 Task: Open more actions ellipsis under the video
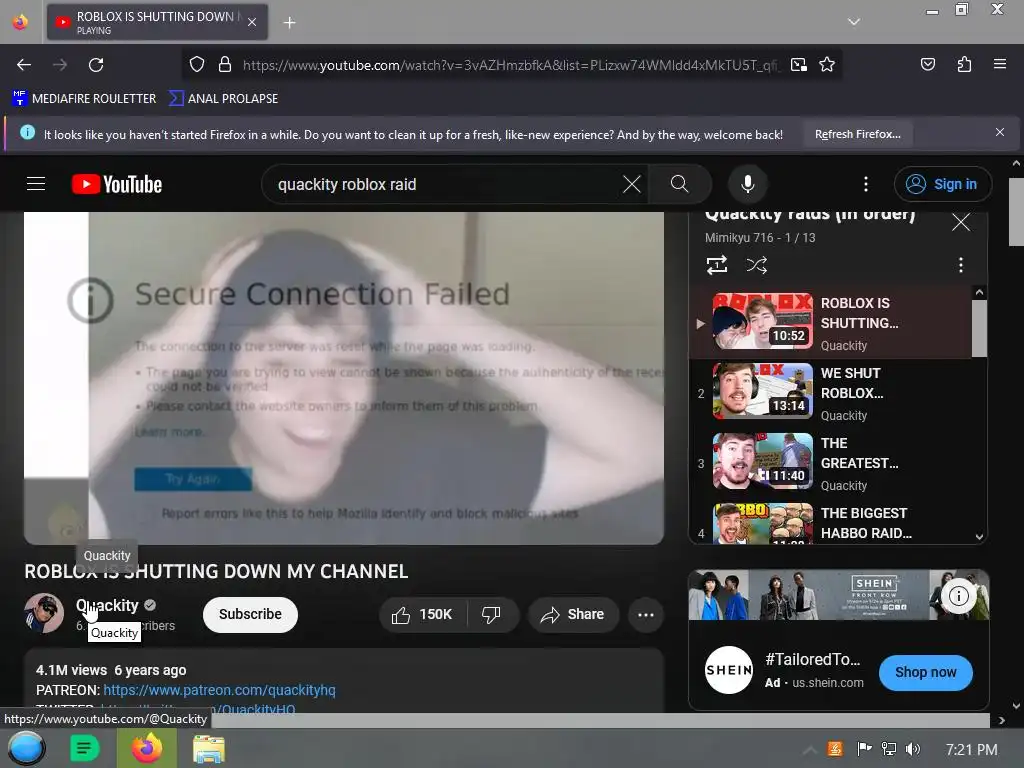[646, 615]
